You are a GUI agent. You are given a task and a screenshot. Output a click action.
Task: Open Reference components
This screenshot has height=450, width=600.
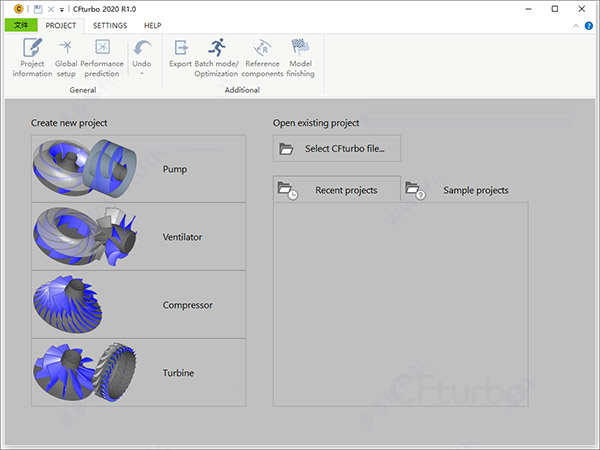[263, 56]
